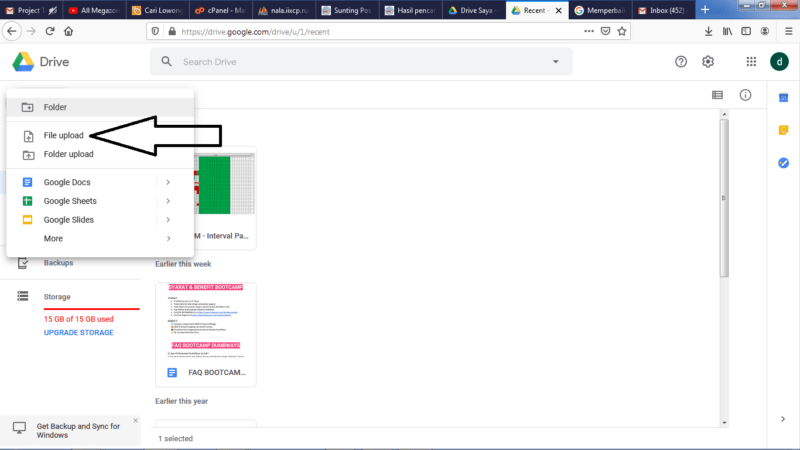The width and height of the screenshot is (800, 450).
Task: Save page to Pocket icon
Action: pos(605,31)
